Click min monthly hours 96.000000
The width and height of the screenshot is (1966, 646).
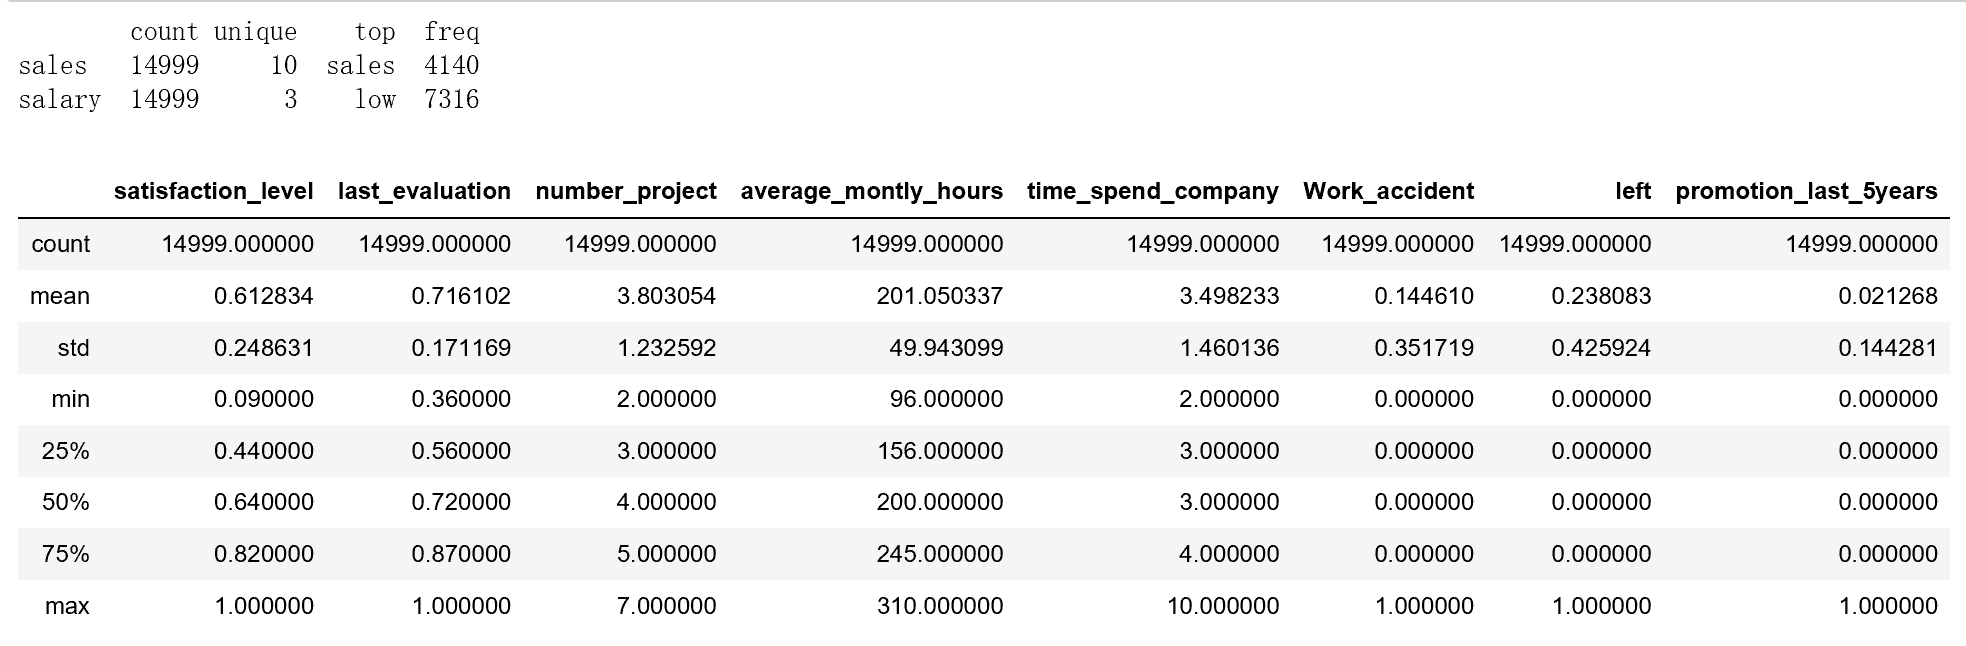click(946, 399)
